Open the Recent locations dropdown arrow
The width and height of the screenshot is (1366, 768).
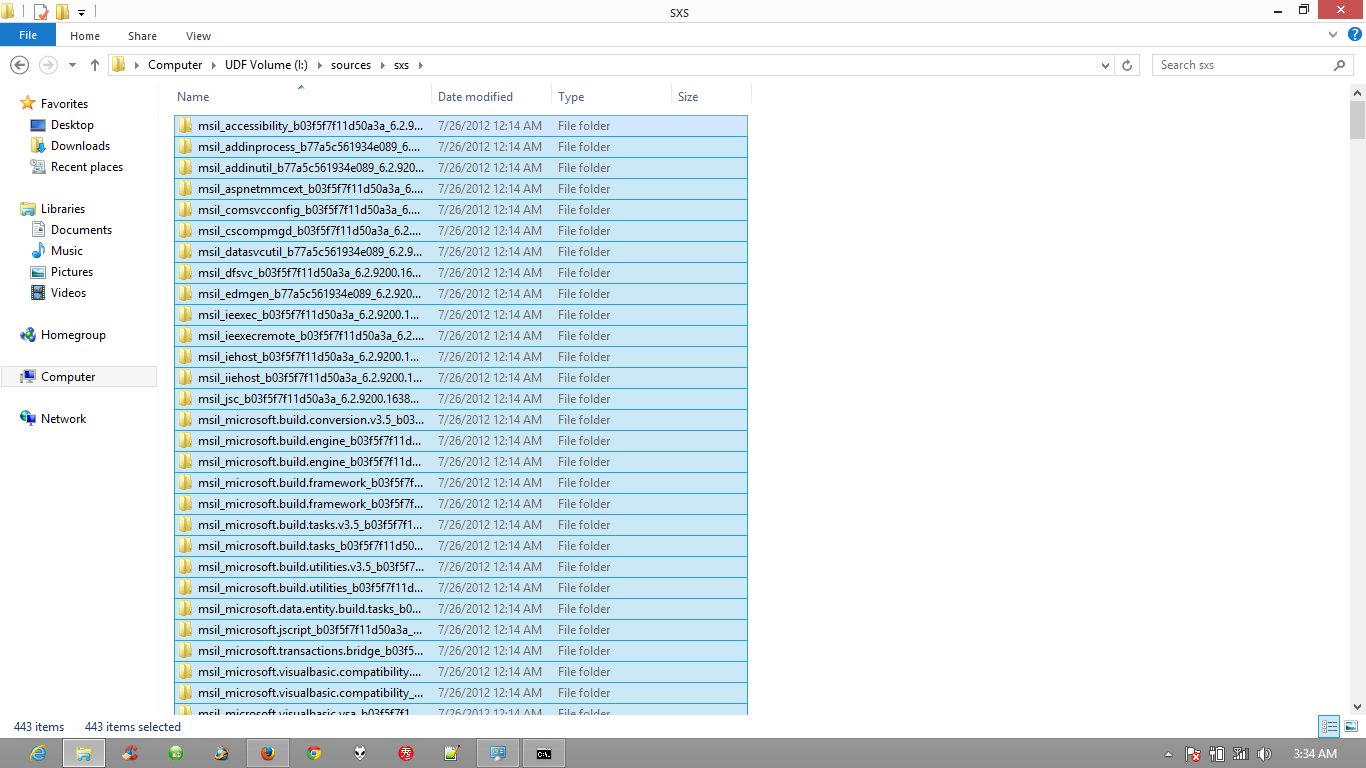click(x=72, y=65)
